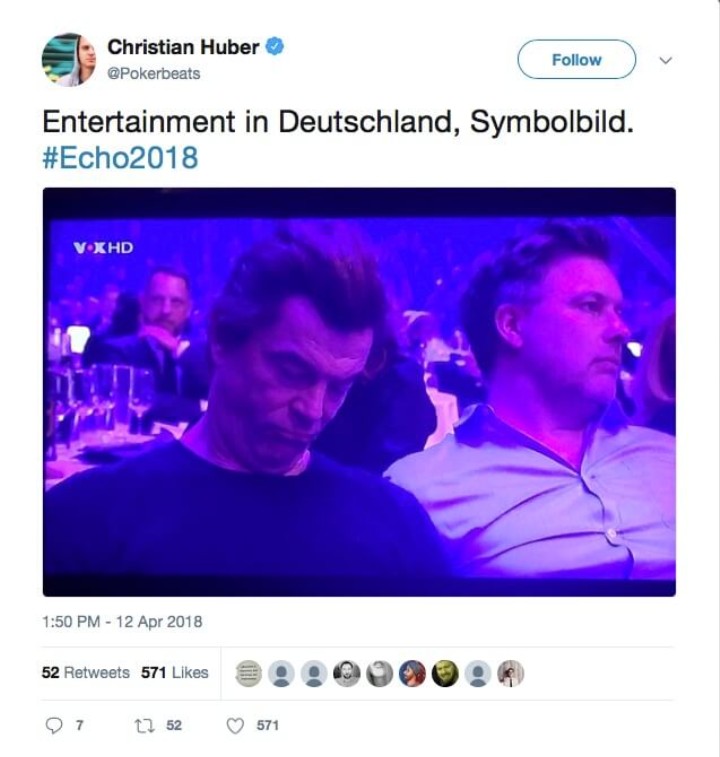
Task: Expand the tweet options chevron
Action: 666,60
